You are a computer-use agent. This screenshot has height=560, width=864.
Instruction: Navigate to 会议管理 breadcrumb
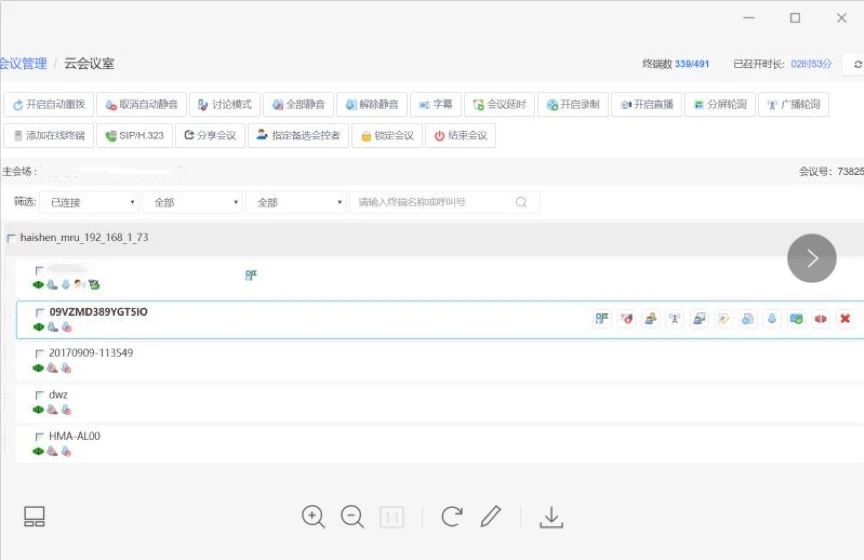pyautogui.click(x=23, y=64)
